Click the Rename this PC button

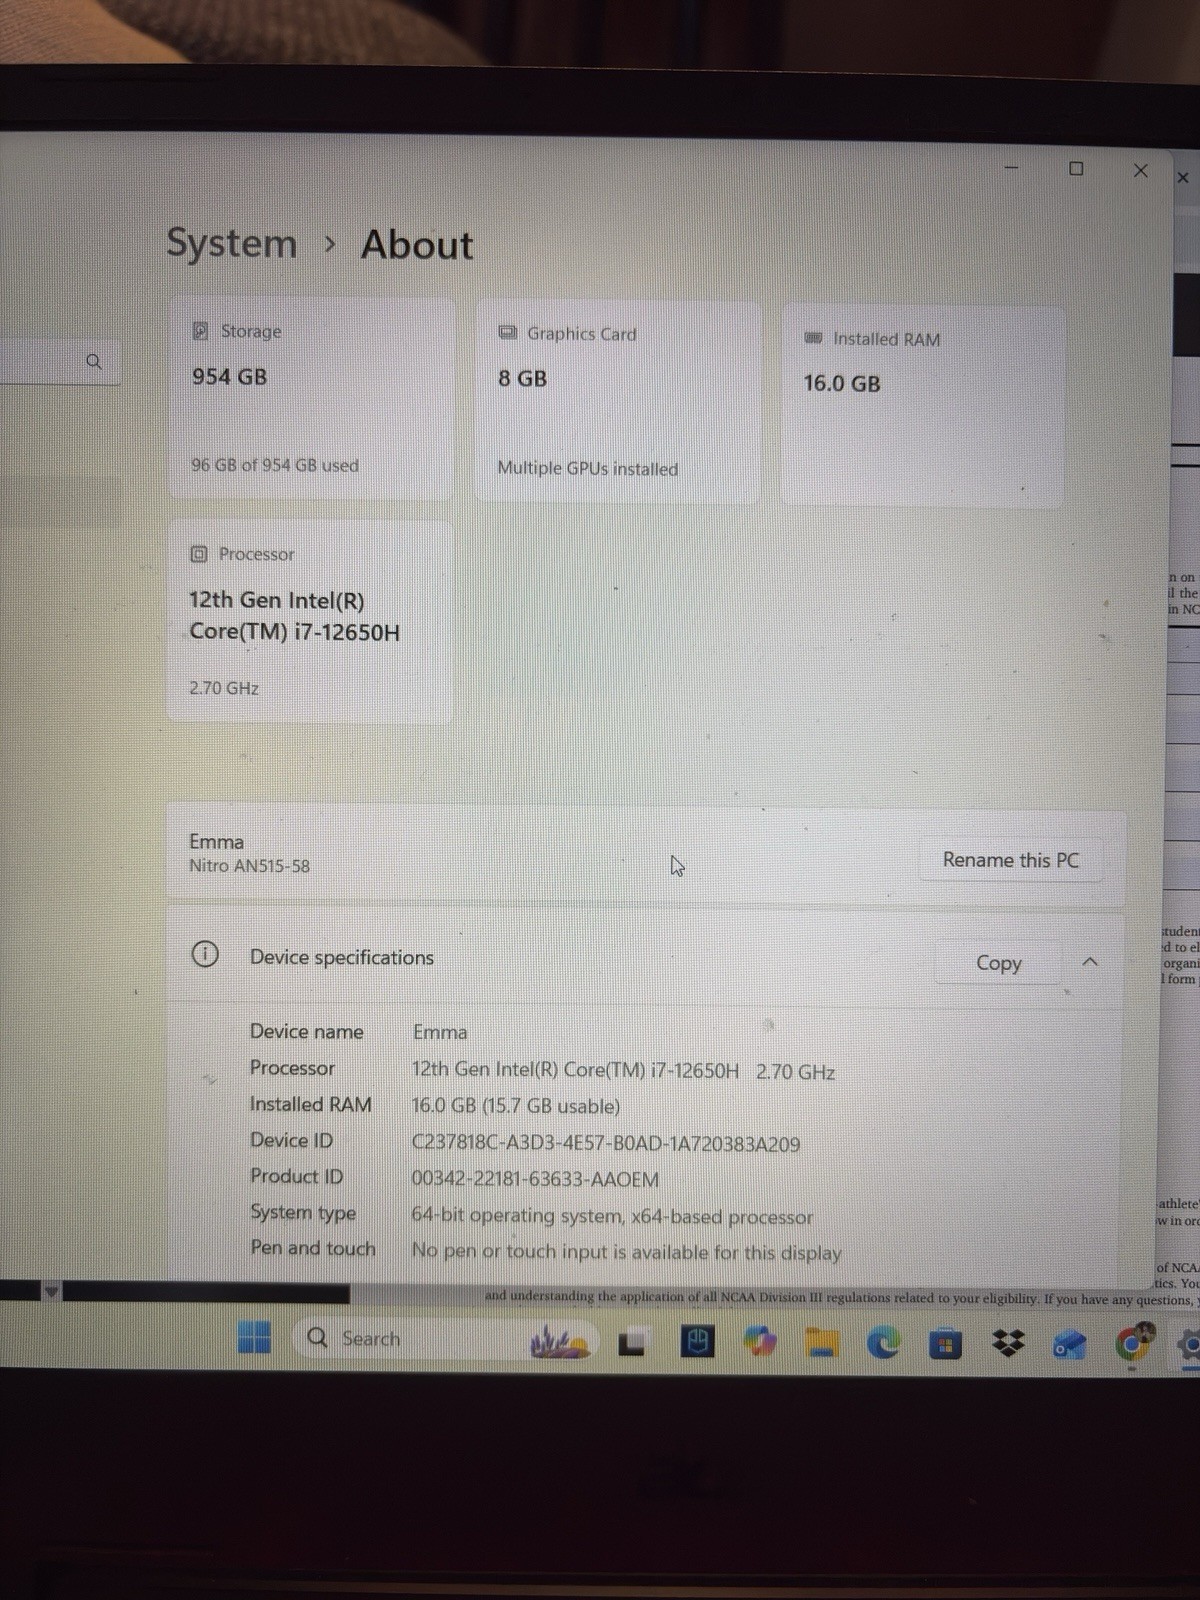(x=1011, y=860)
